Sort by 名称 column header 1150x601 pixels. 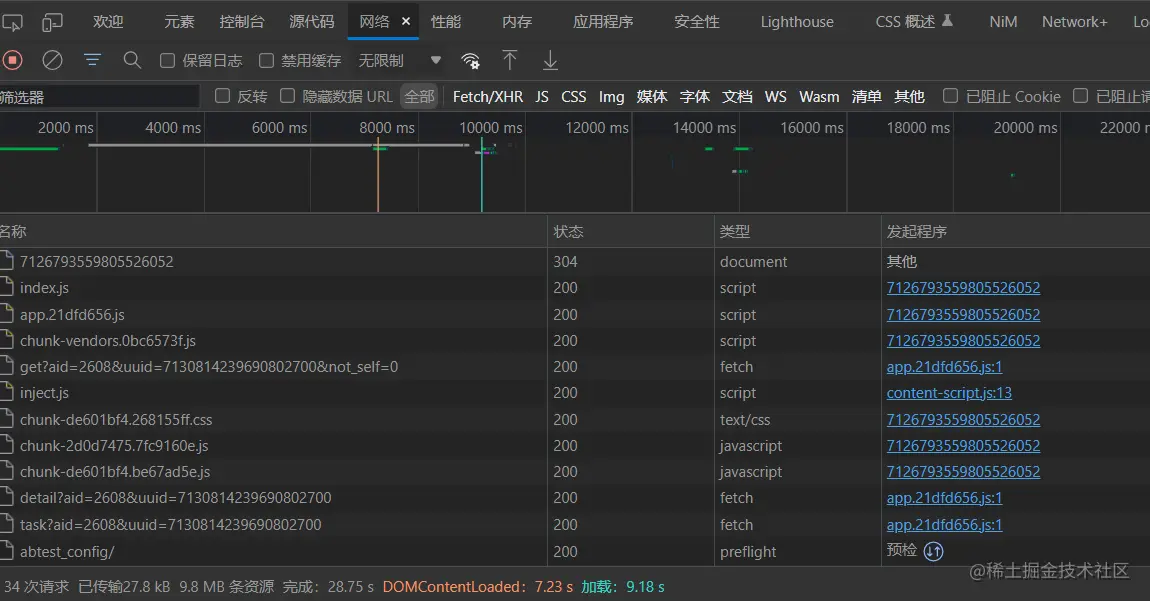[x=273, y=231]
